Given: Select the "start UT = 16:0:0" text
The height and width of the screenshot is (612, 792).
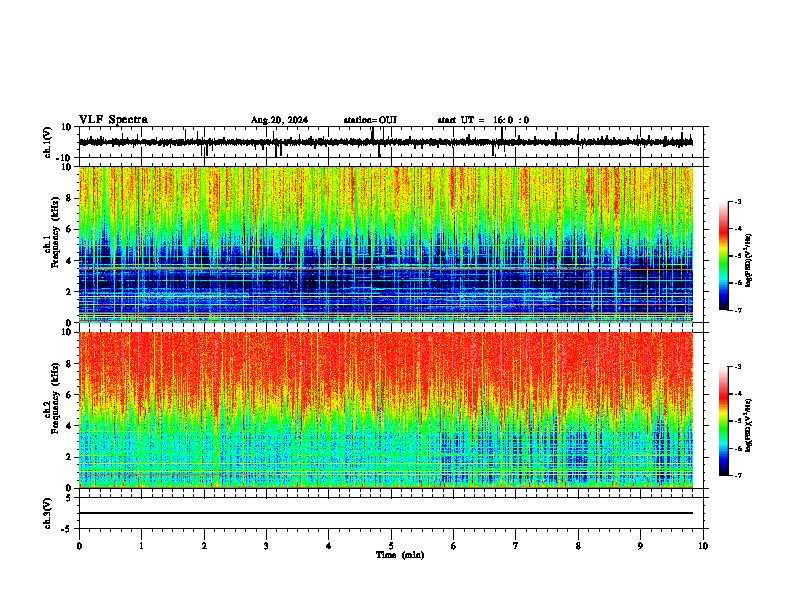Looking at the screenshot, I should [x=483, y=120].
